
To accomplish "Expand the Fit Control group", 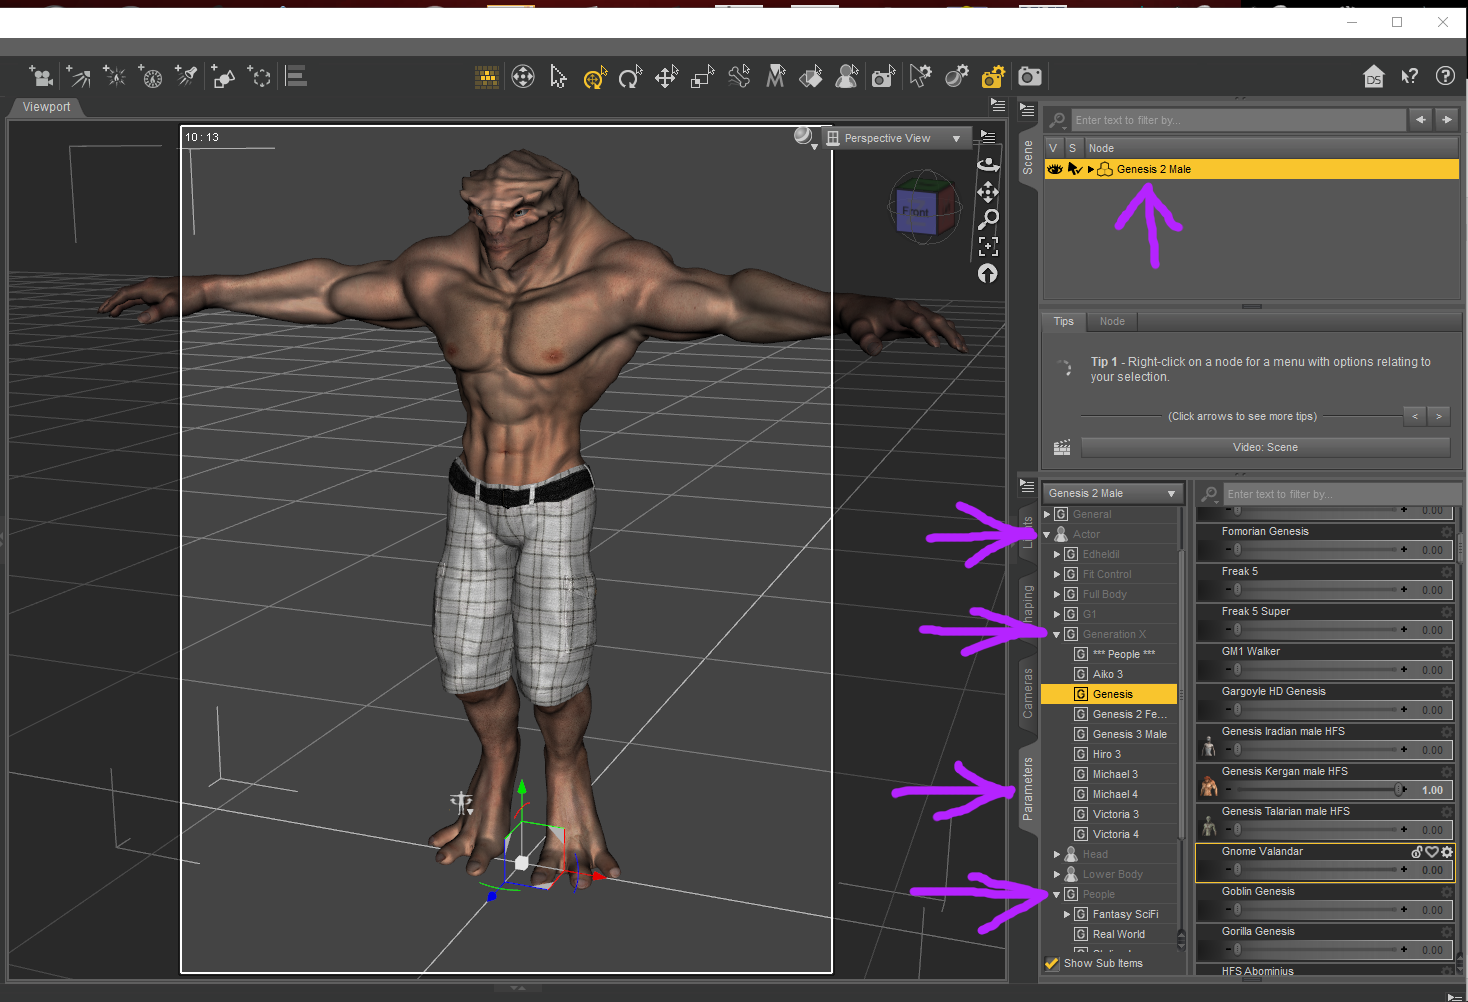I will point(1057,574).
